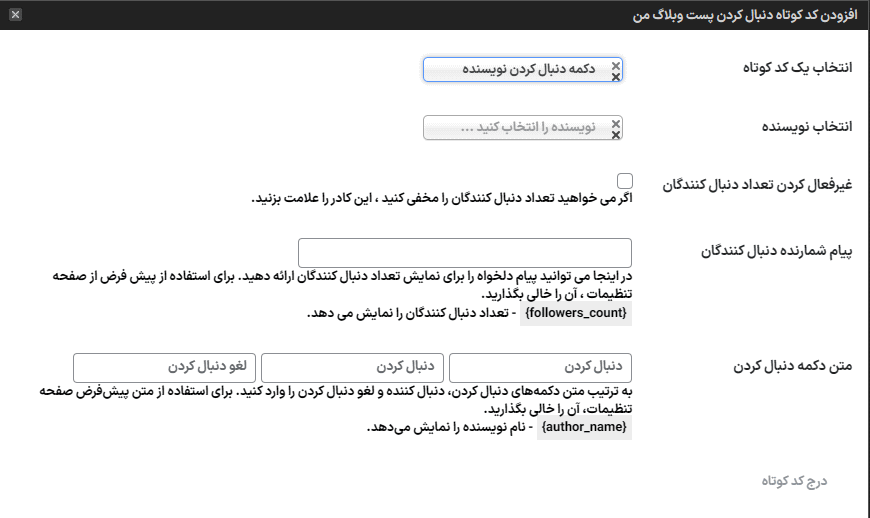Focus the followers counter message field
Screen dimensions: 870x518
[x=465, y=252]
